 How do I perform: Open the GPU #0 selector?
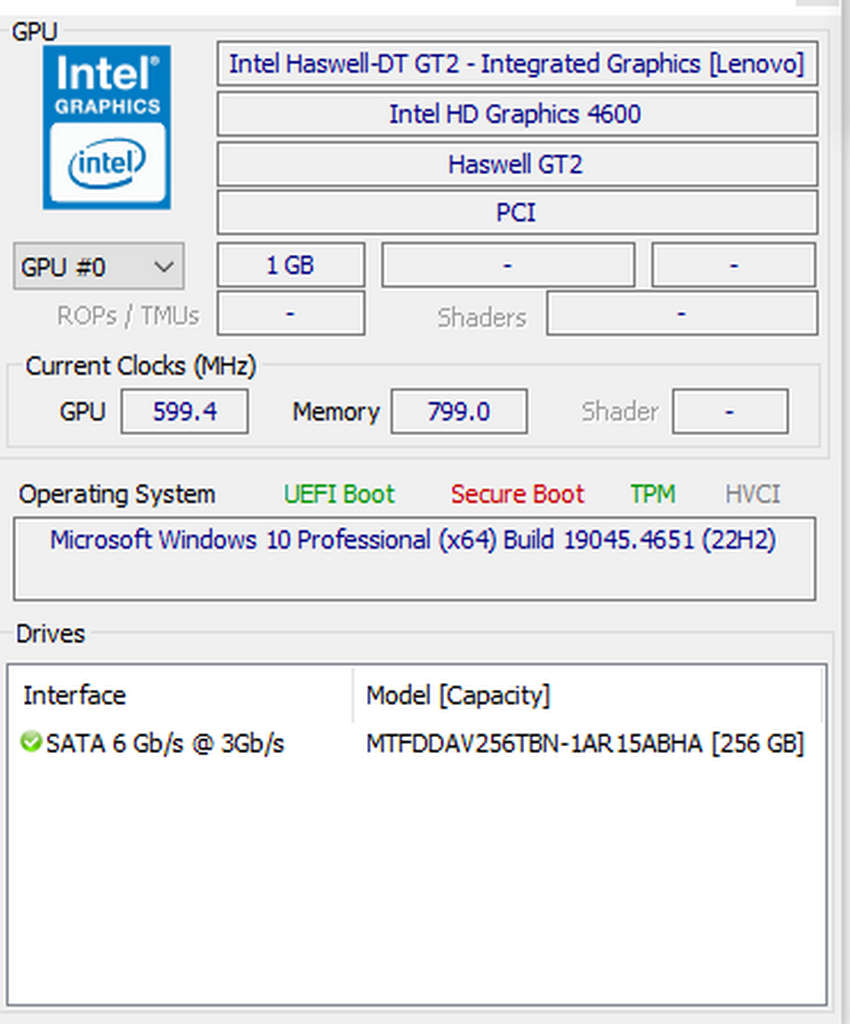tap(98, 266)
